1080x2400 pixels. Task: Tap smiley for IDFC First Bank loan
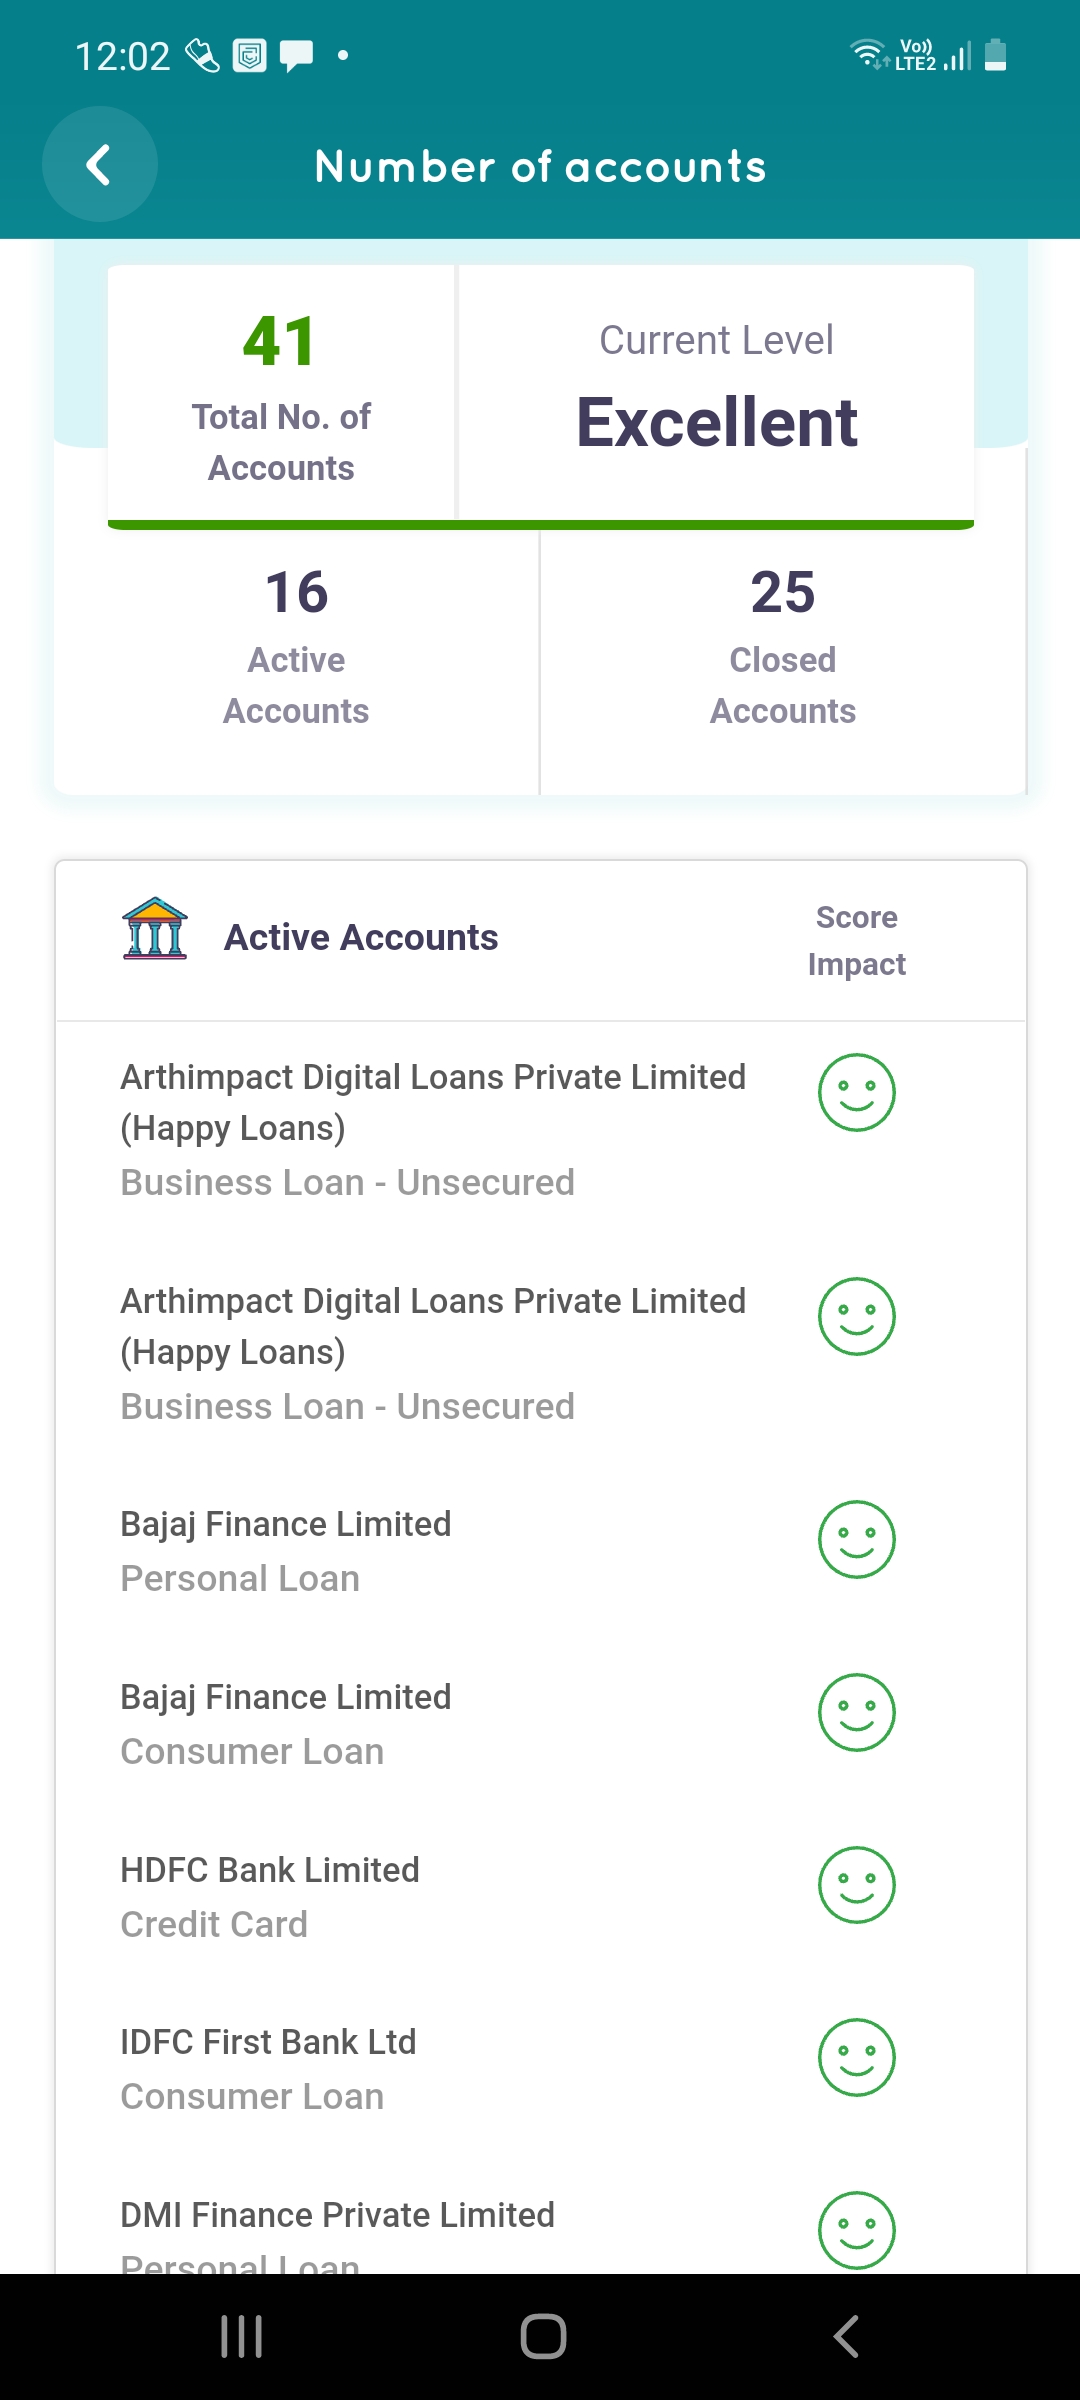[x=856, y=2058]
